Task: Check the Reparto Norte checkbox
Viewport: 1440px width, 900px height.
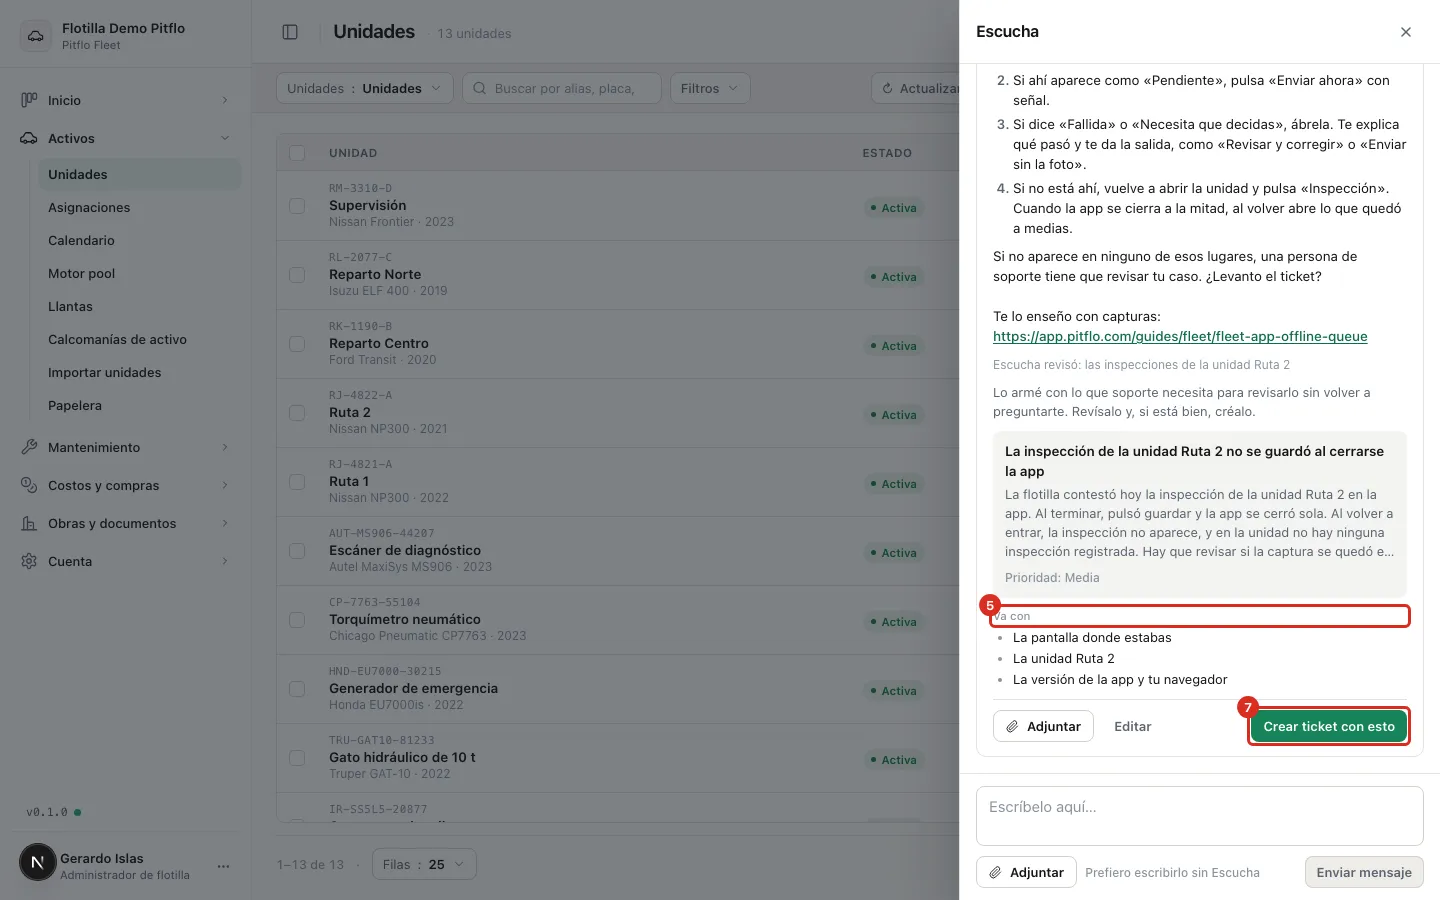Action: coord(297,274)
